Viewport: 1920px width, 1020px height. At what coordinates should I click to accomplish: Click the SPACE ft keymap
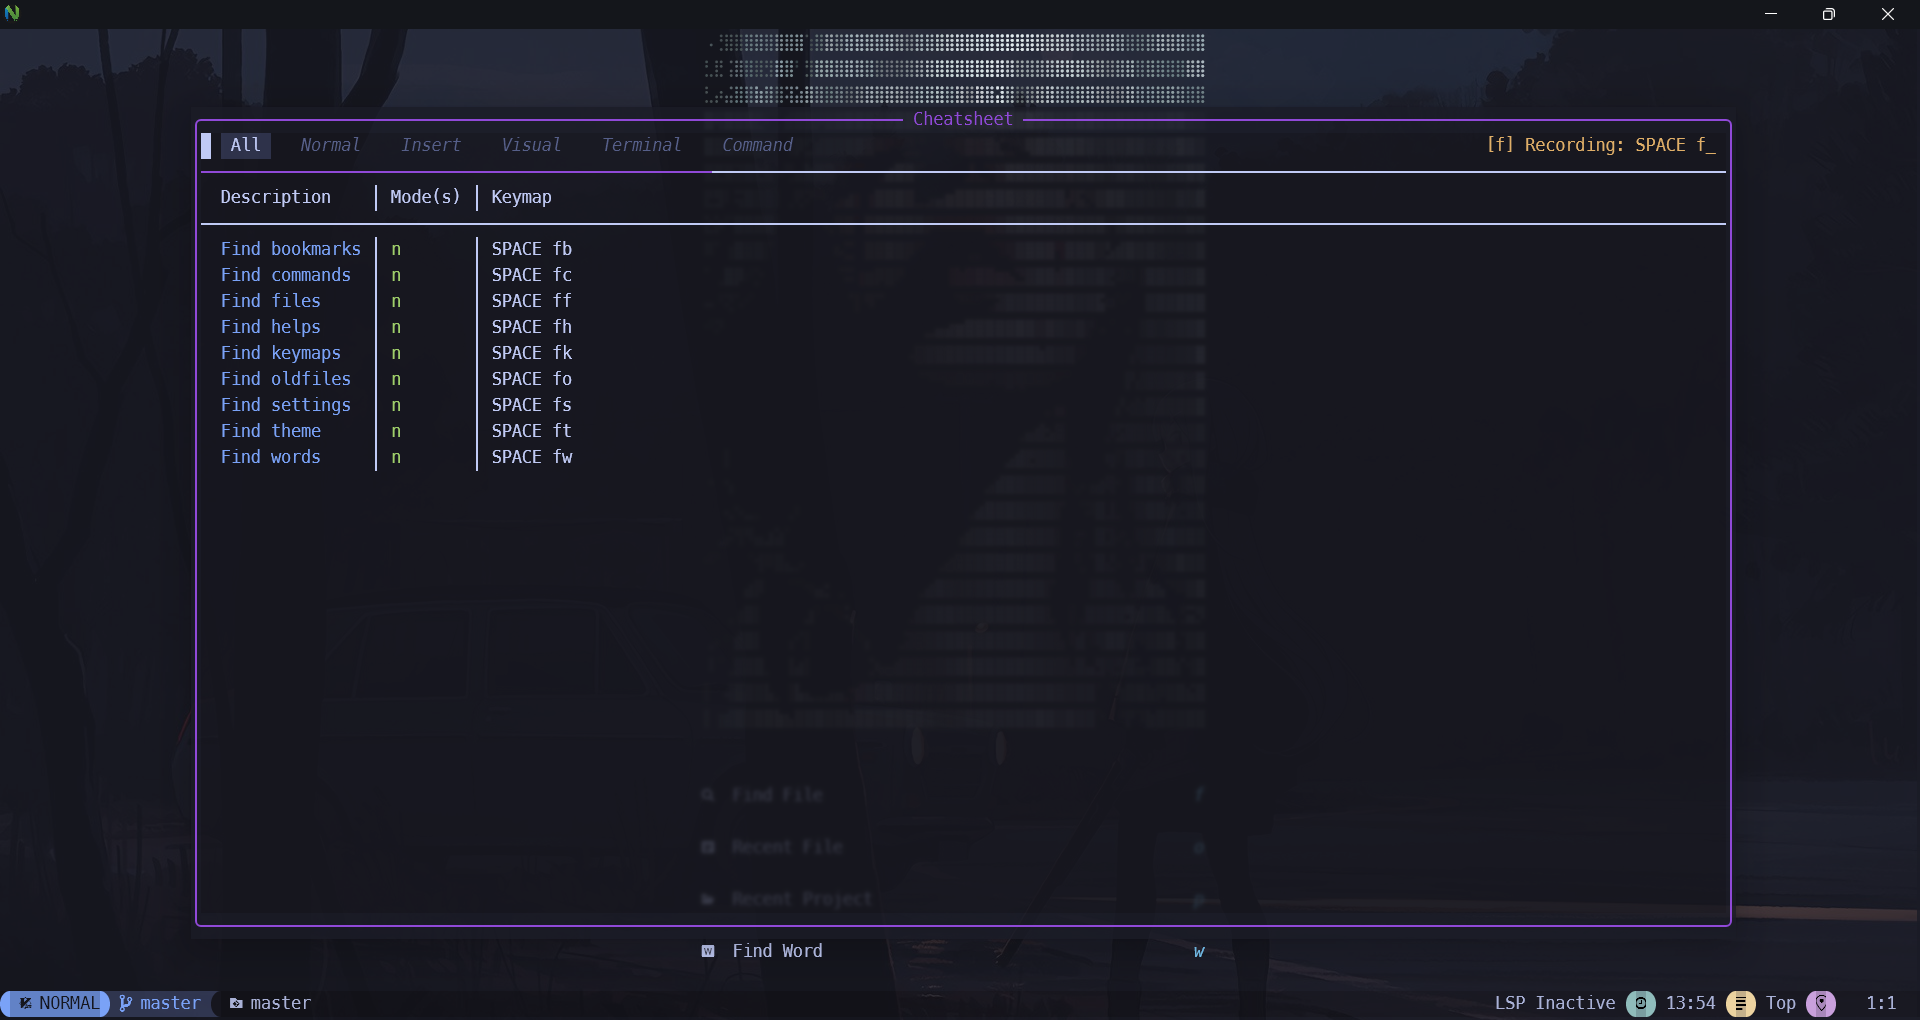[532, 431]
